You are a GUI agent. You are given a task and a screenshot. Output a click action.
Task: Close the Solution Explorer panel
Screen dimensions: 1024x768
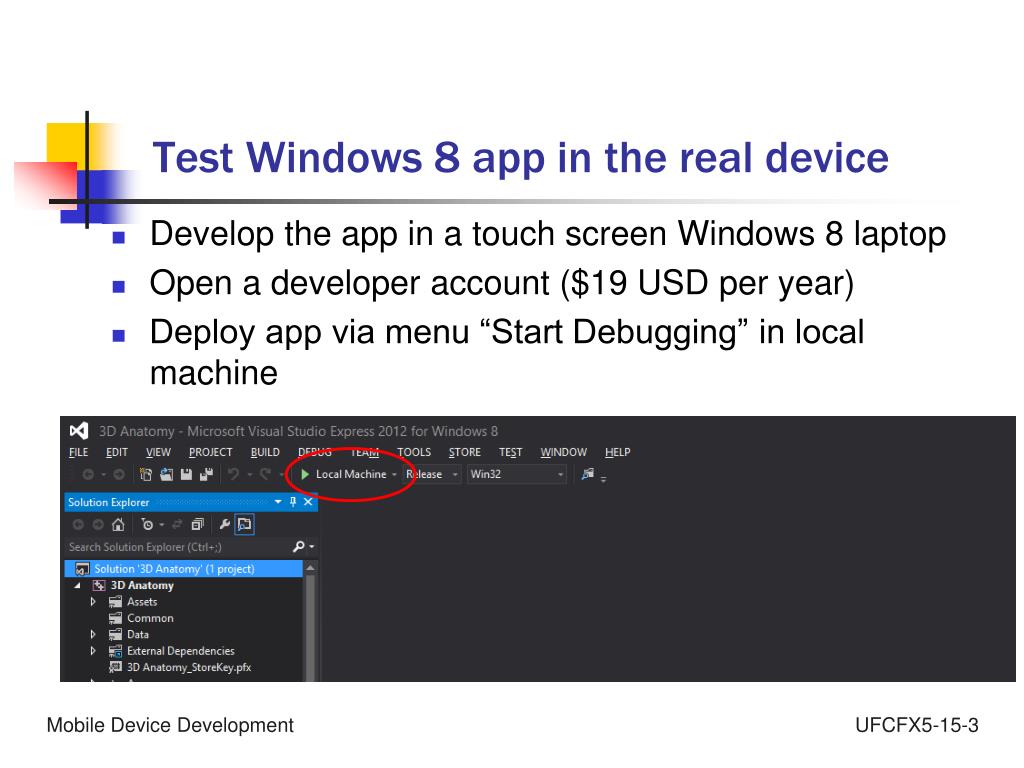[x=308, y=502]
